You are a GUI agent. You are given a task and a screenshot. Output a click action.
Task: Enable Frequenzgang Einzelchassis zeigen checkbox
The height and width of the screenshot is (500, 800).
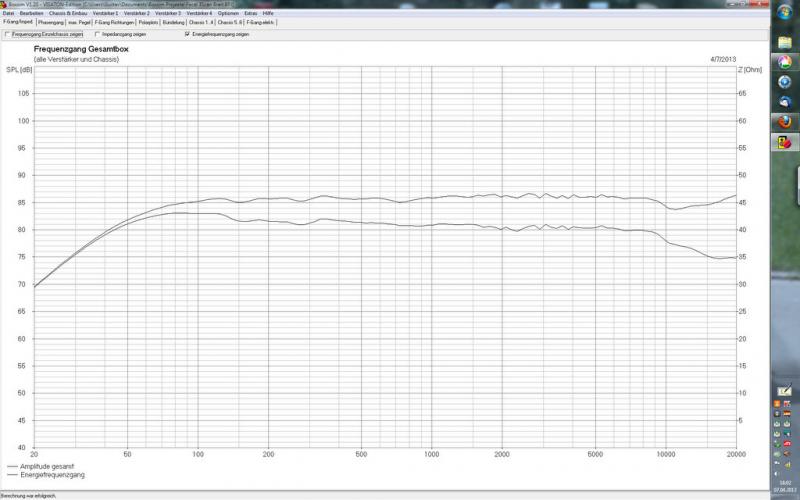click(8, 34)
